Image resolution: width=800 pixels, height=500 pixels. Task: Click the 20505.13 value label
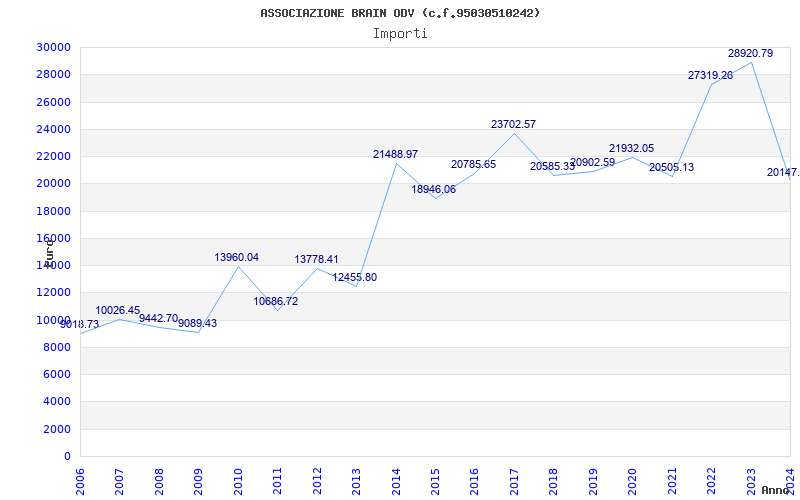[671, 167]
